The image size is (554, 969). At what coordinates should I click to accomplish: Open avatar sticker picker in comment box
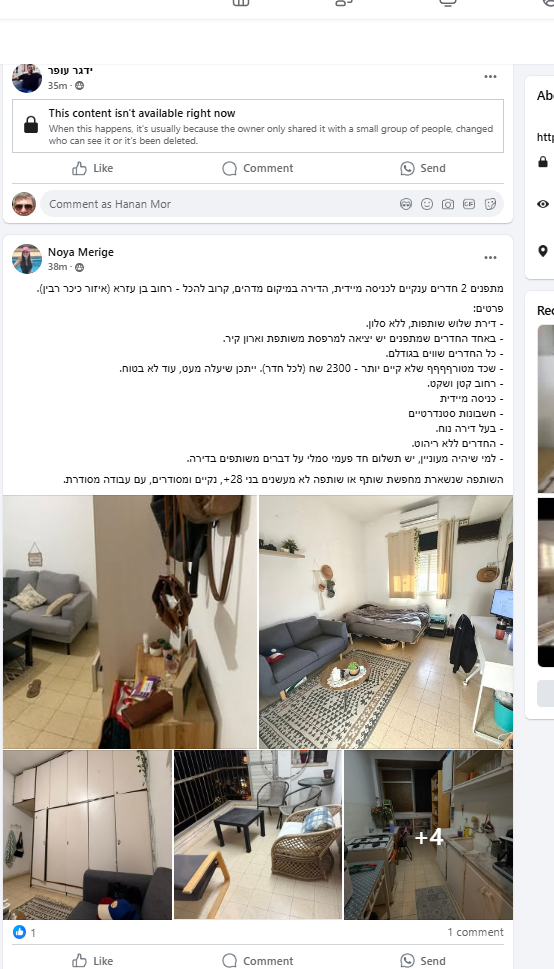406,204
